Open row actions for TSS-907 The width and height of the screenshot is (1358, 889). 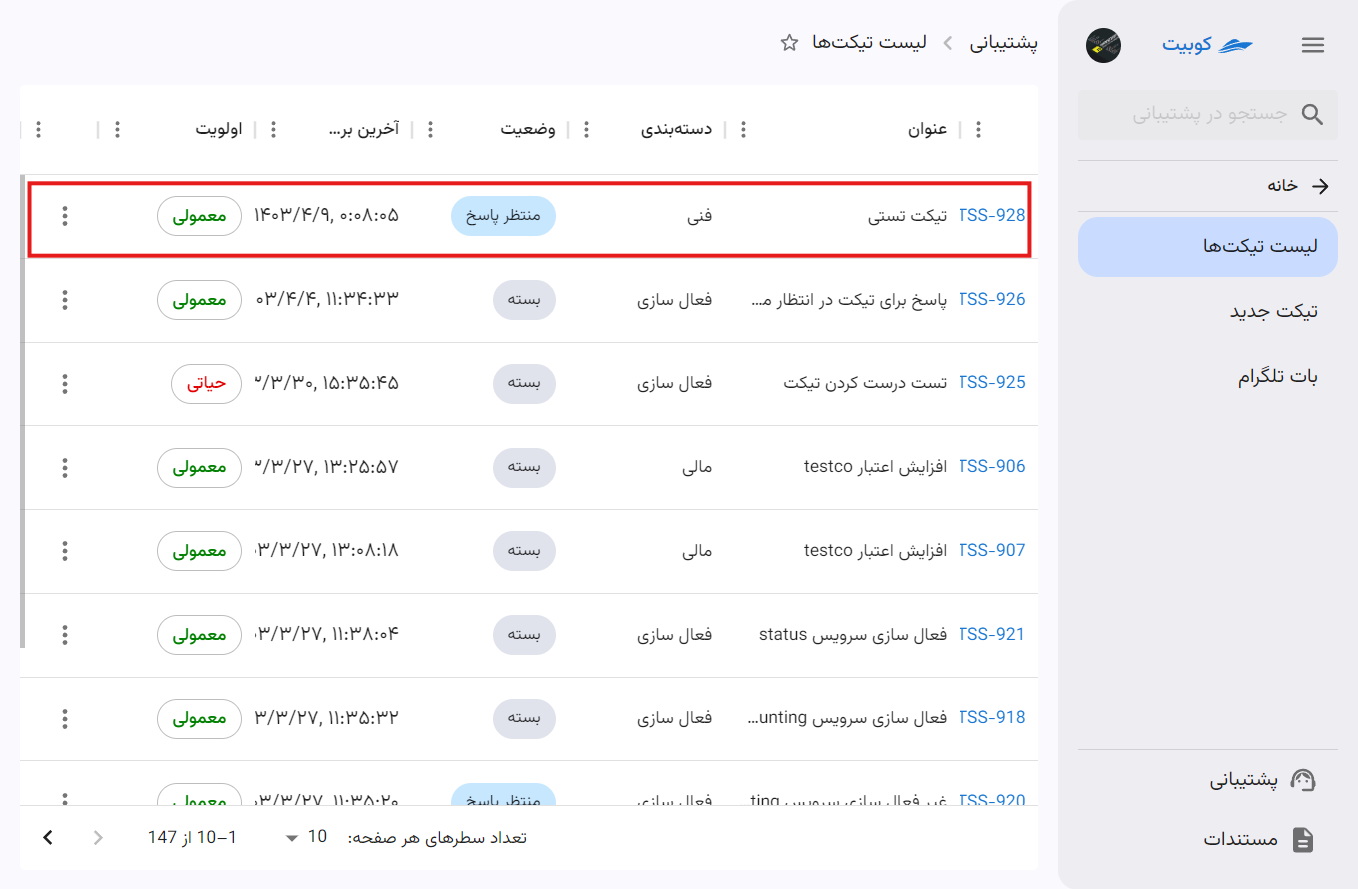(x=65, y=551)
